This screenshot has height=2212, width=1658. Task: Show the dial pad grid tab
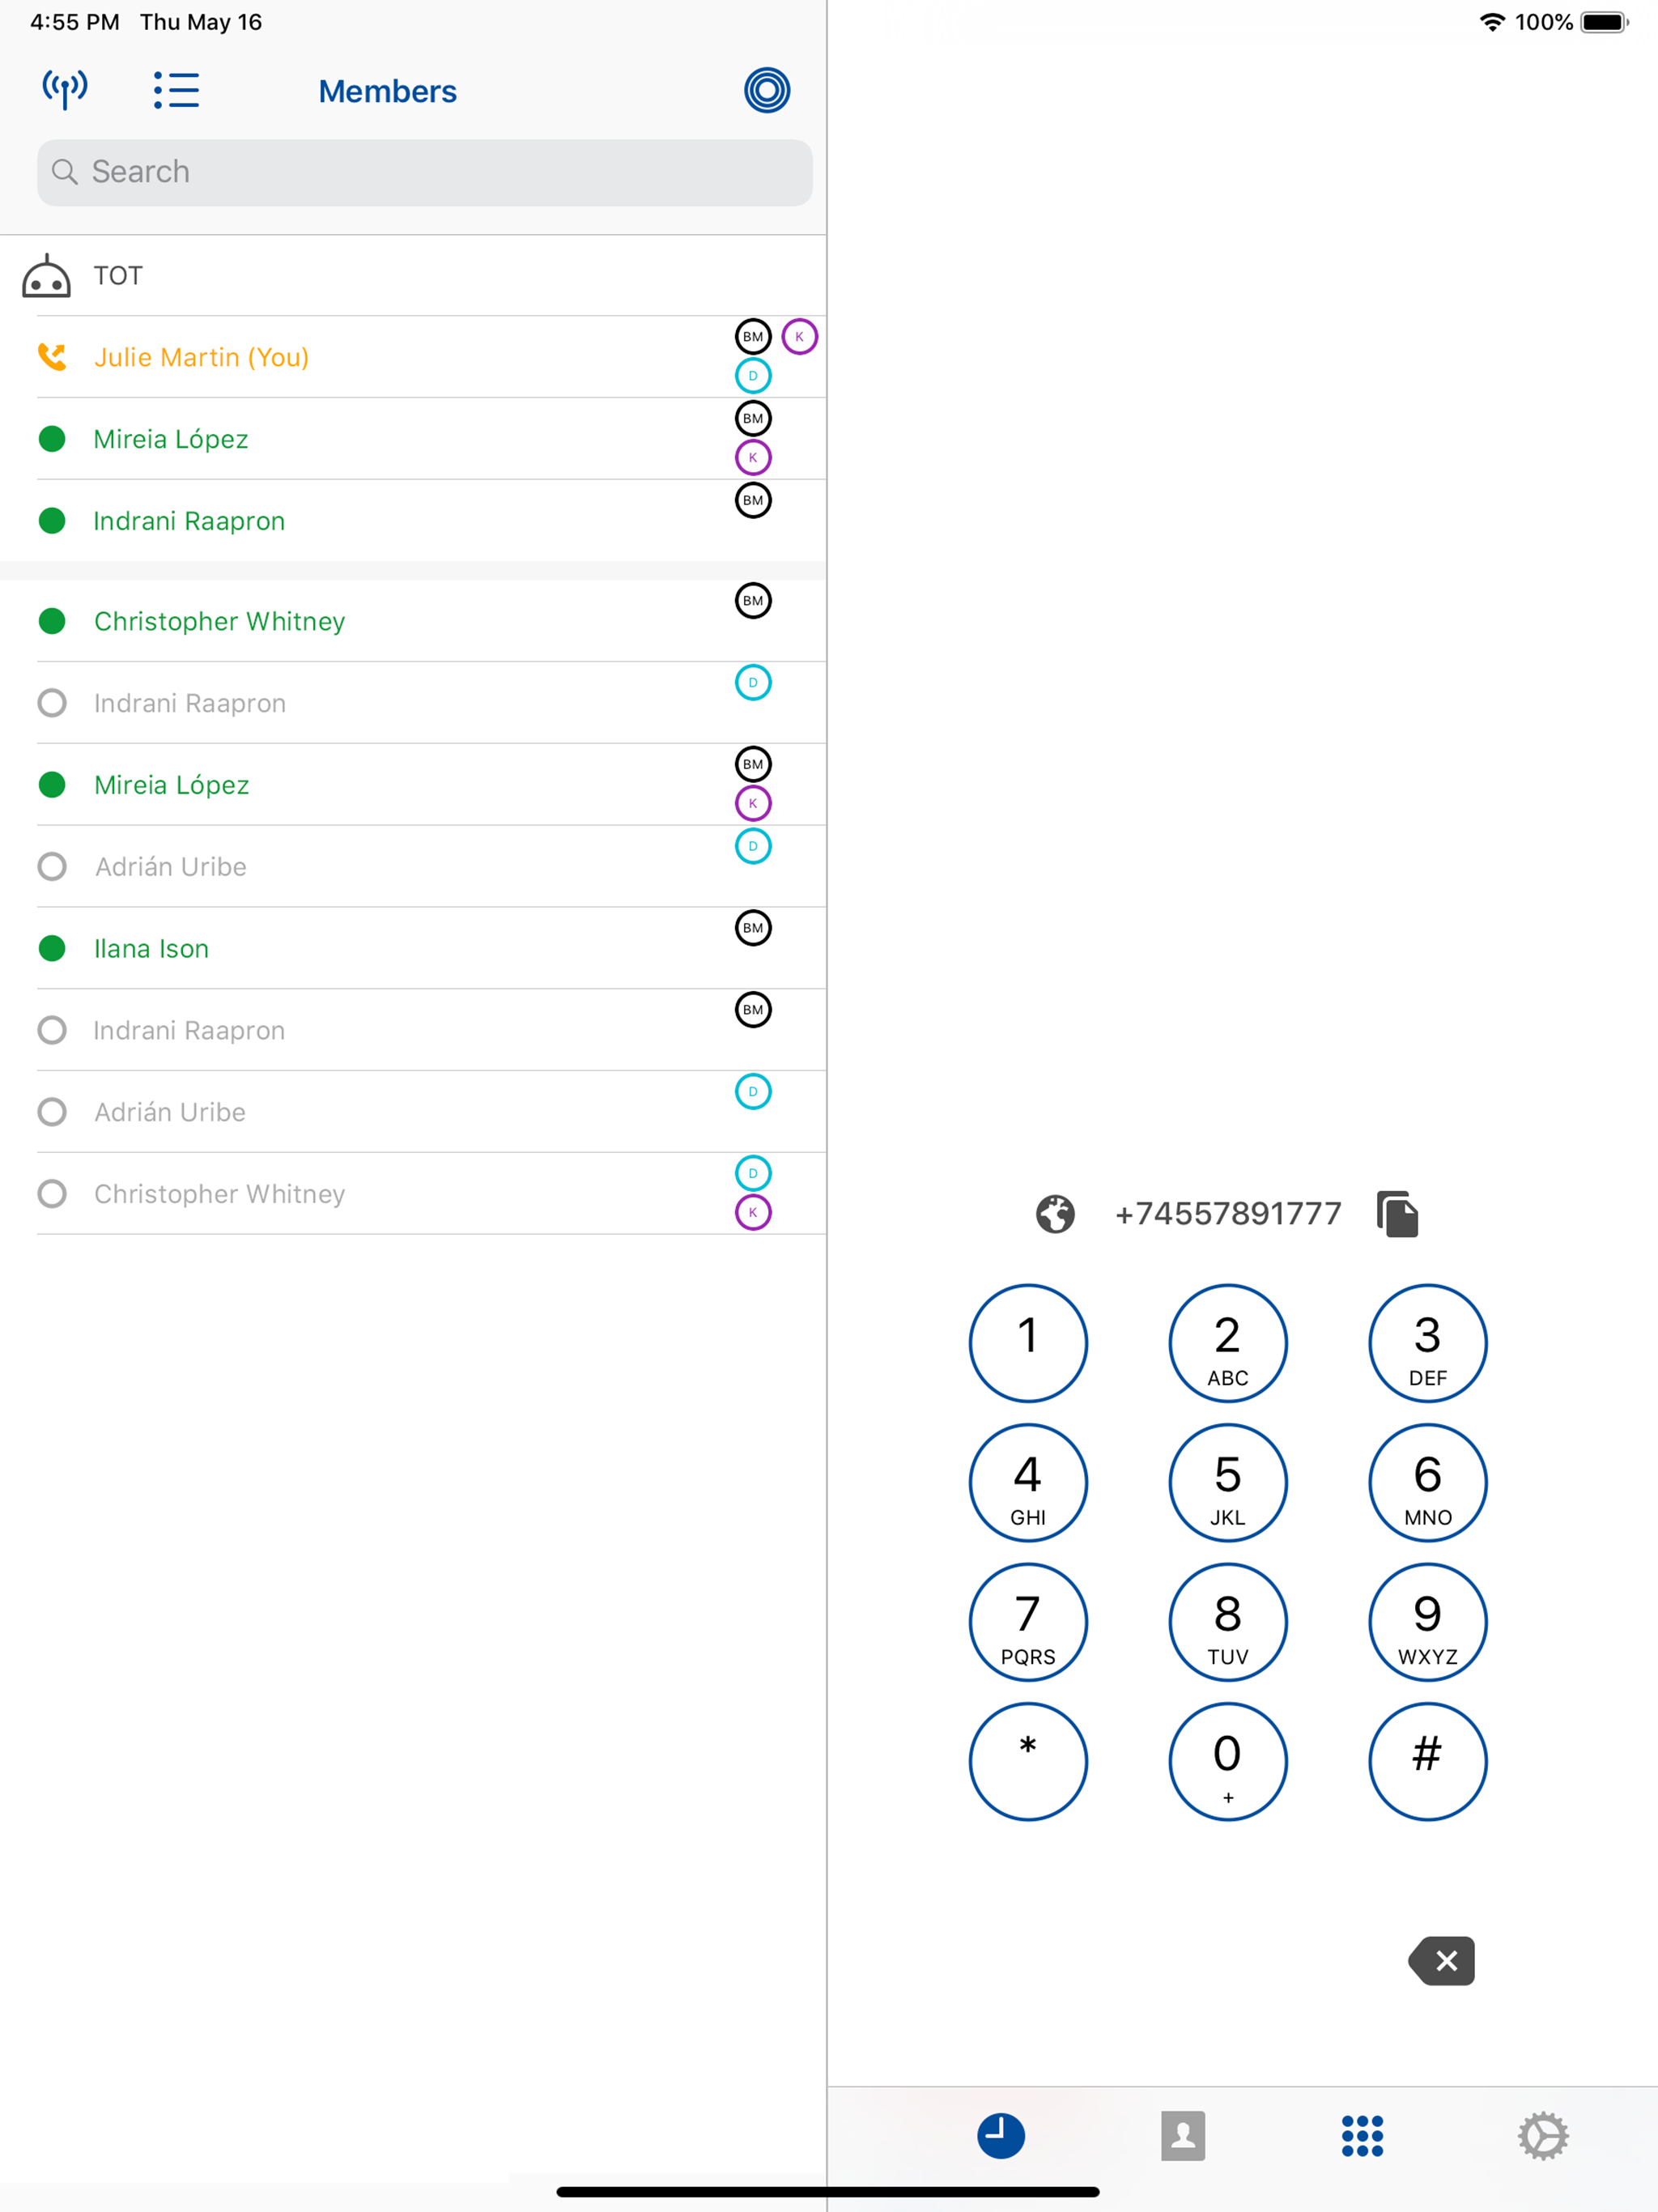click(1362, 2136)
